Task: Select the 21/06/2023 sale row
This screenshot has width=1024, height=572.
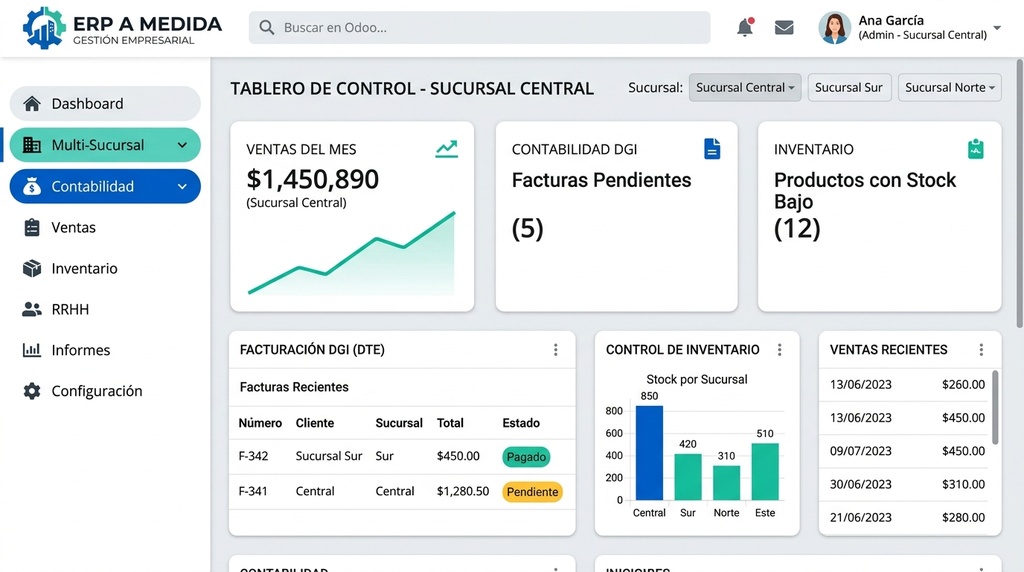Action: pos(906,518)
